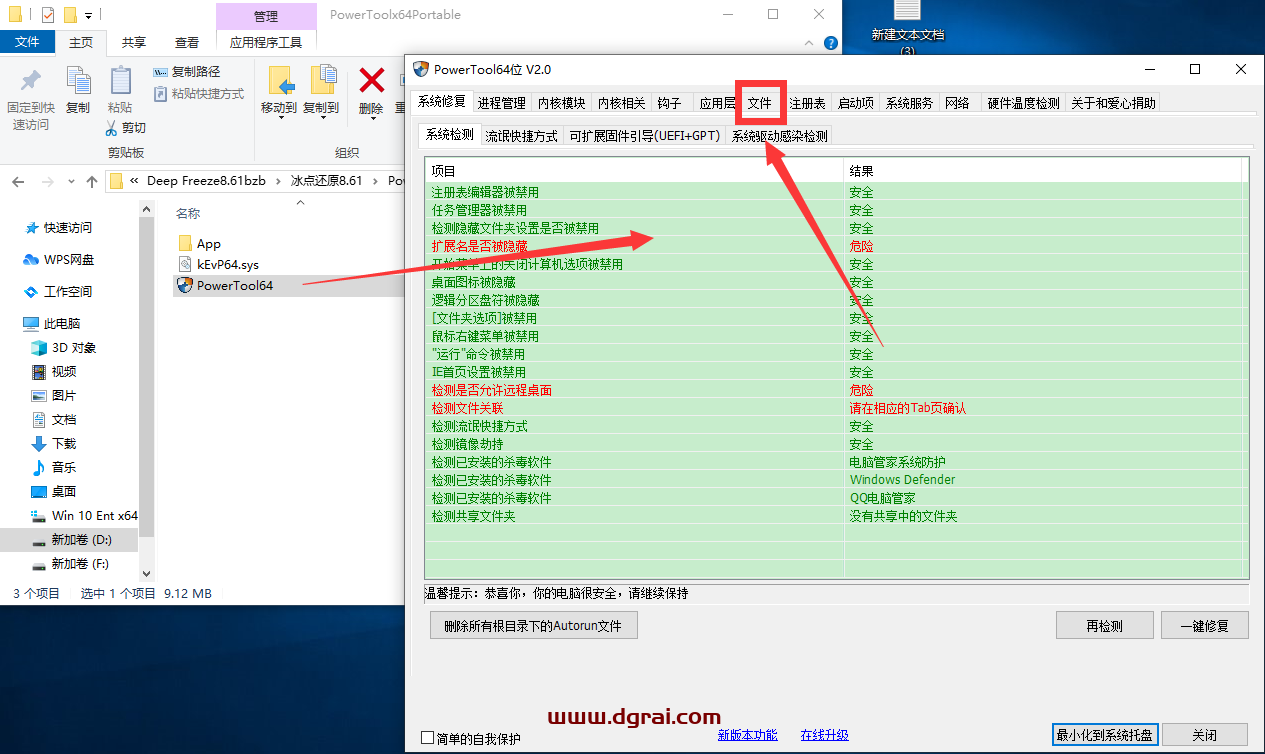Open the 视频 folder in the sidebar
1265x754 pixels.
tap(54, 372)
